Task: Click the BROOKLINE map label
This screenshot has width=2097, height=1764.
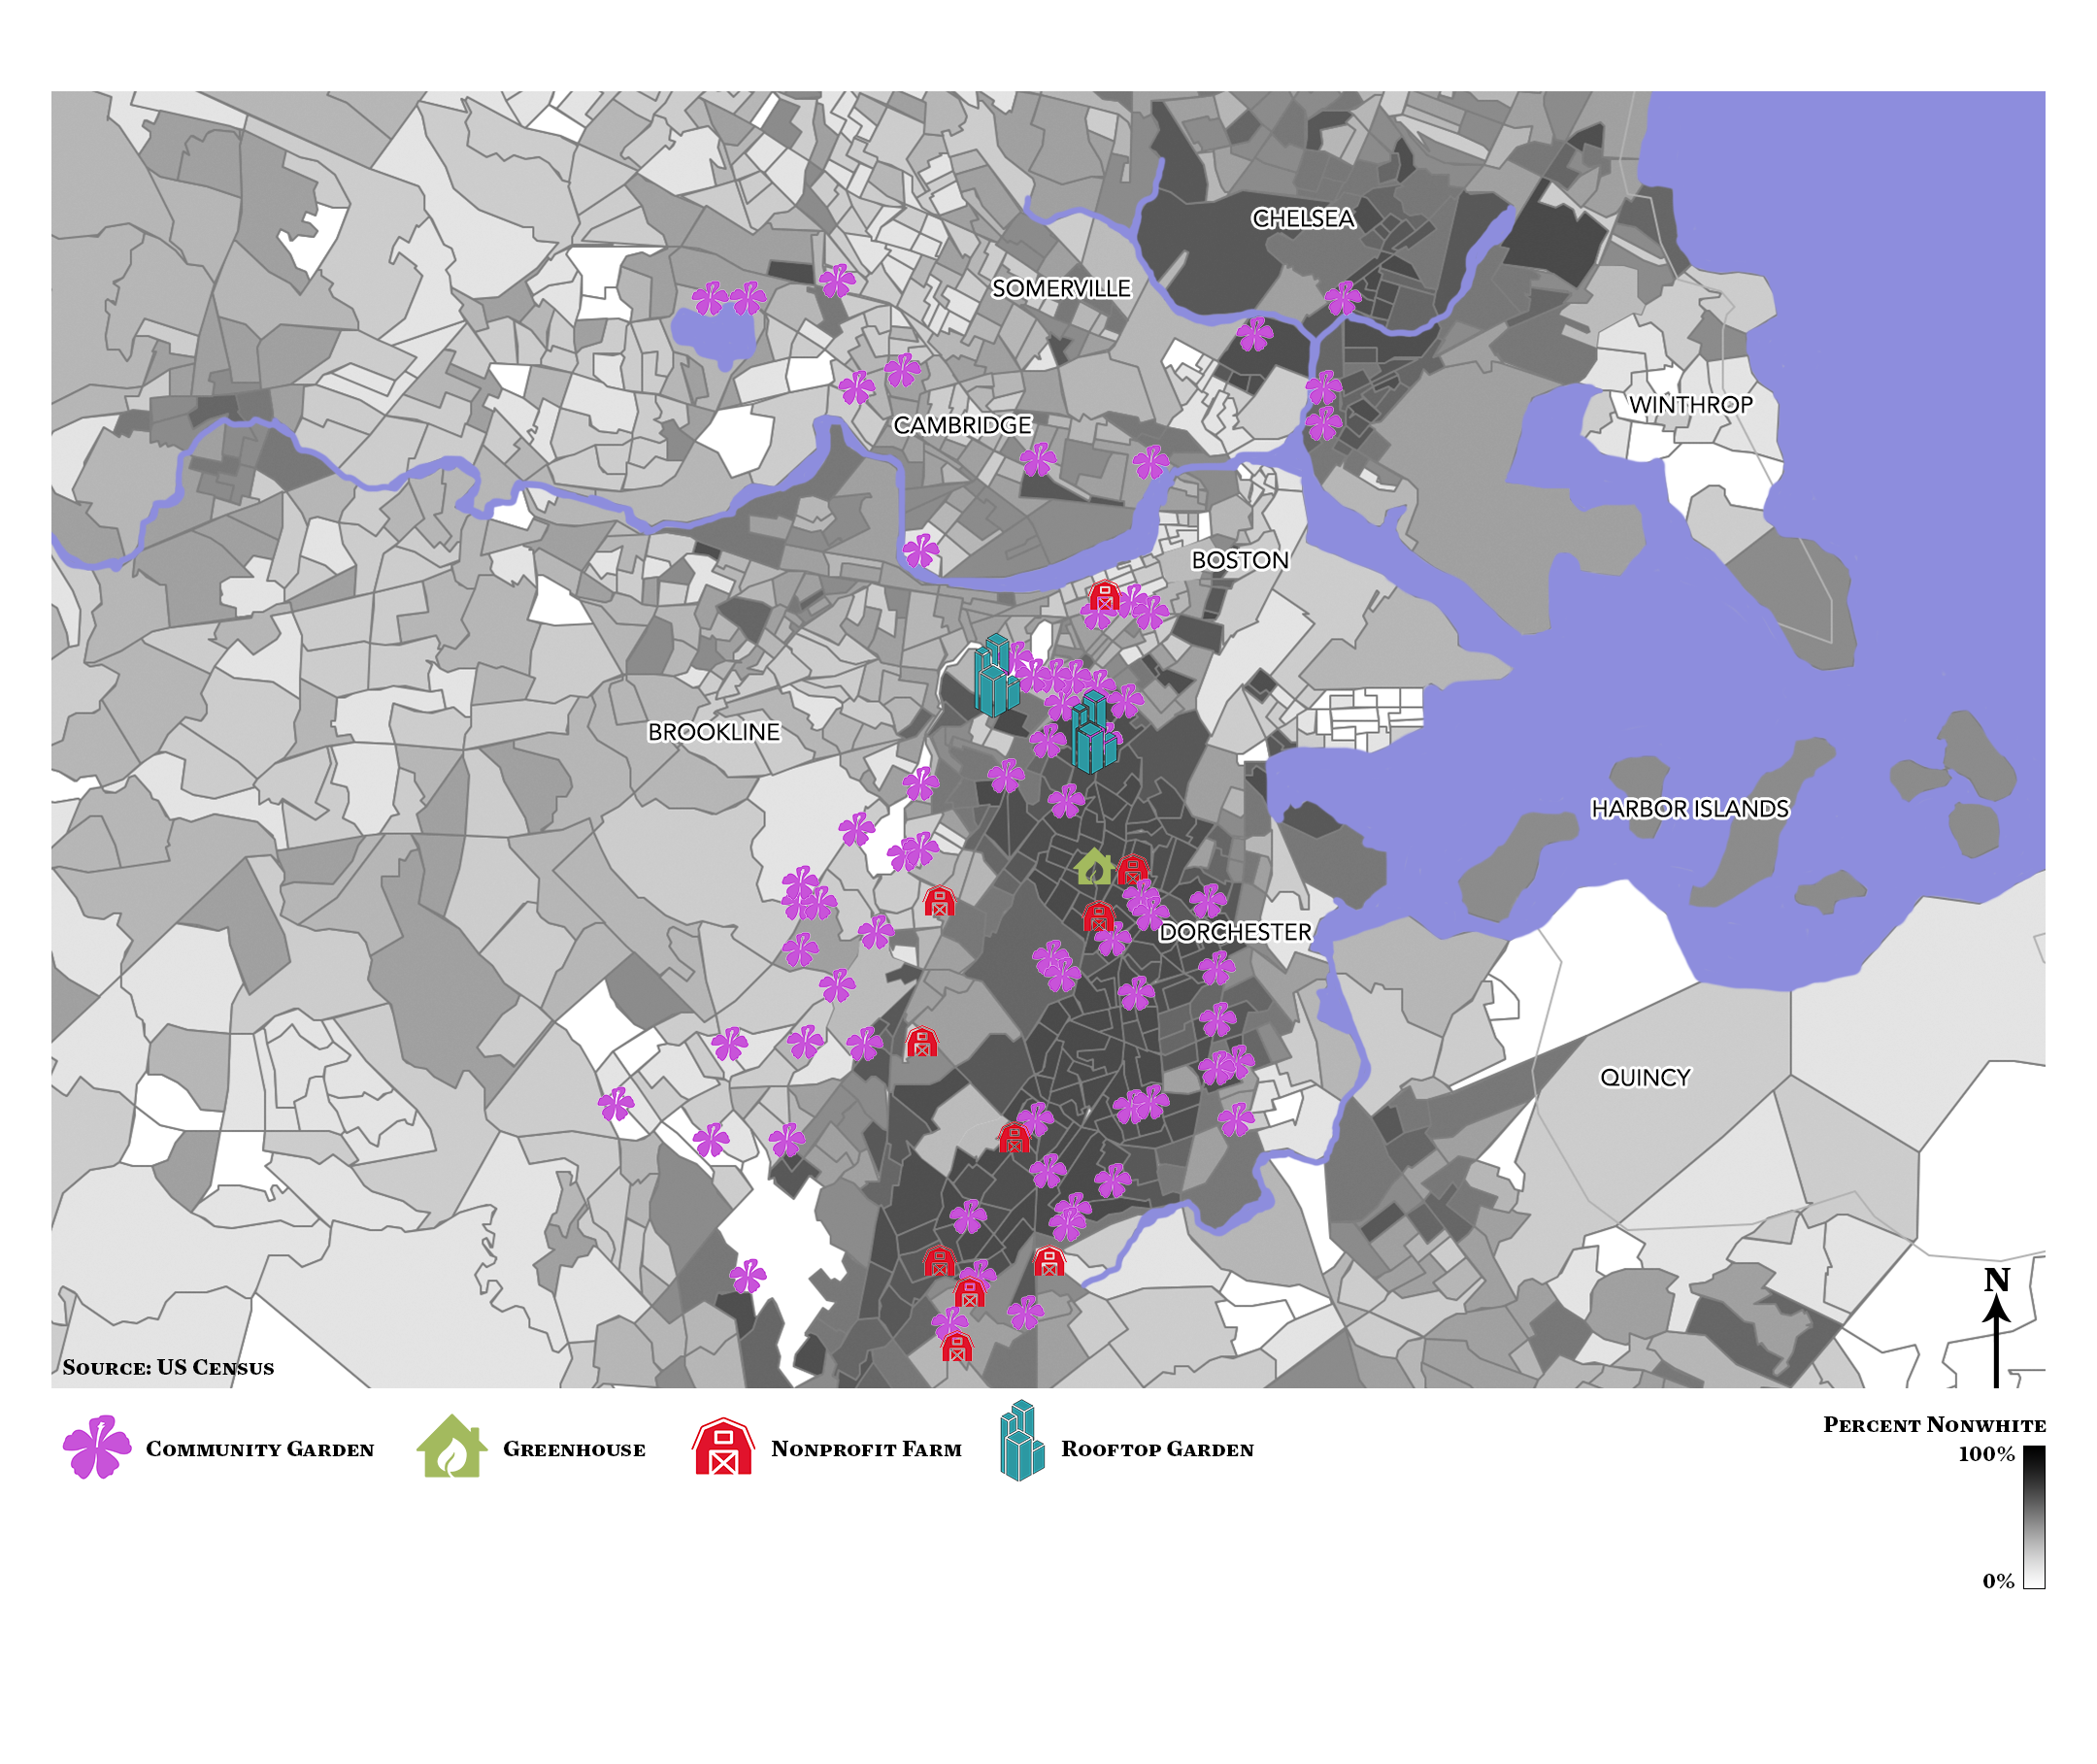Action: coord(713,731)
